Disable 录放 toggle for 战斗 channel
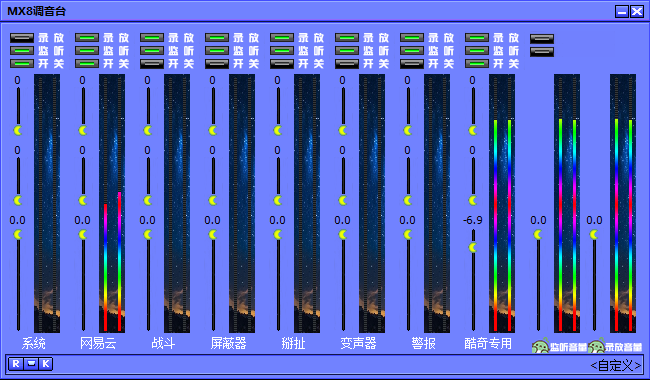Image resolution: width=650 pixels, height=380 pixels. [x=152, y=38]
